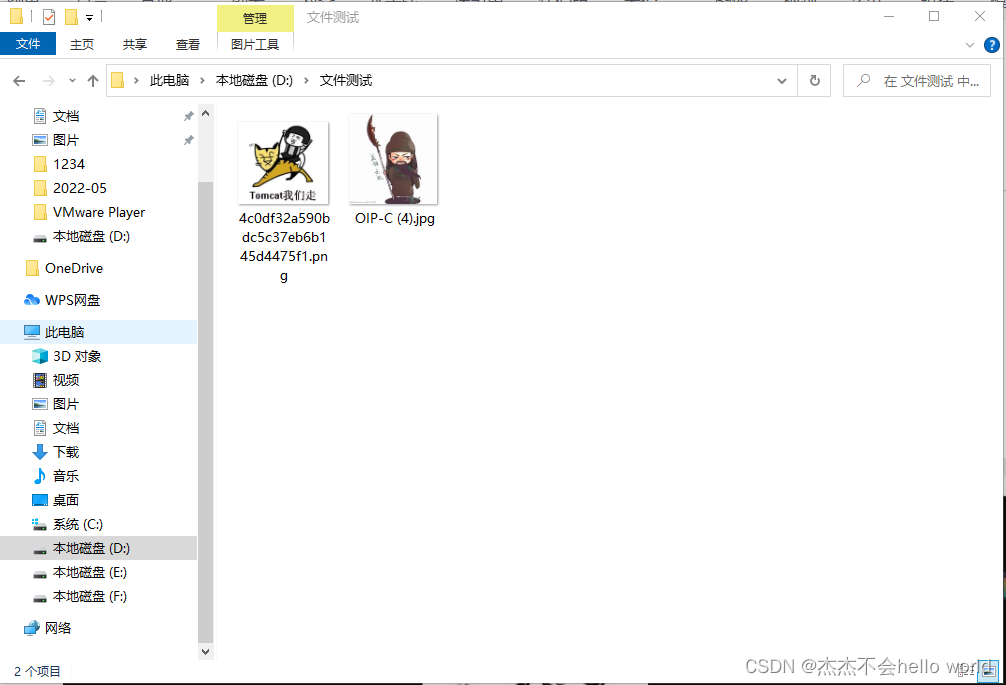Click the folder icon in the address bar
This screenshot has height=685, width=1006.
pyautogui.click(x=118, y=81)
